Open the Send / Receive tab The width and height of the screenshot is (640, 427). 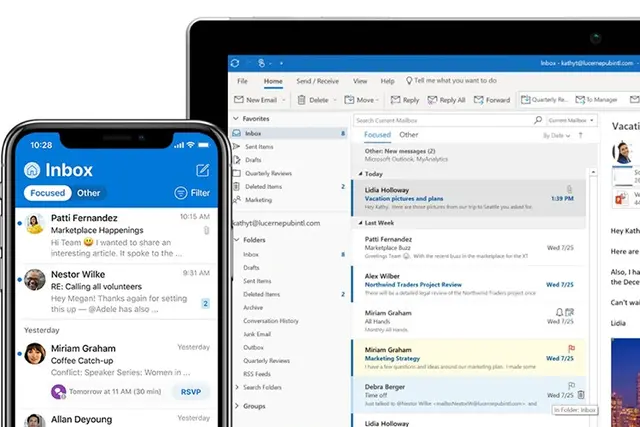pyautogui.click(x=318, y=81)
